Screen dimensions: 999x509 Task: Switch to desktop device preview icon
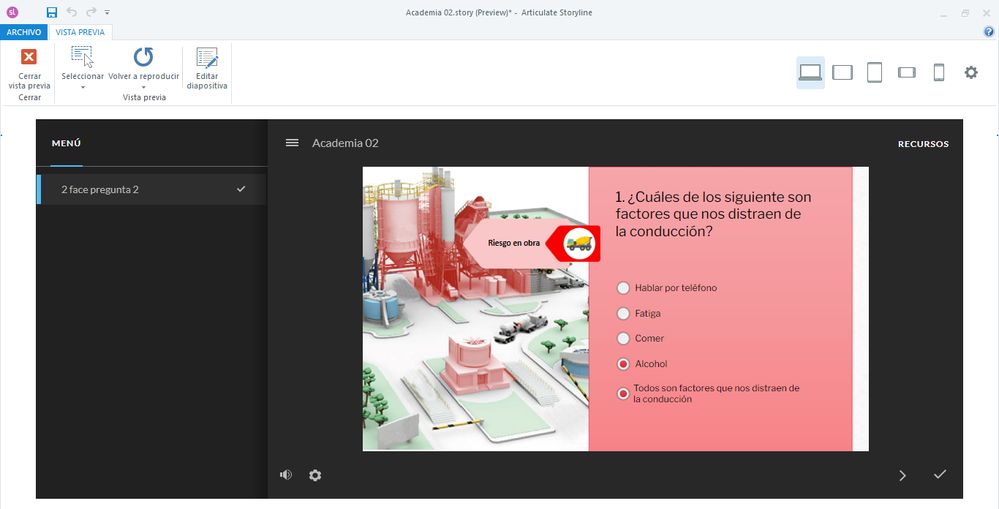[x=810, y=72]
